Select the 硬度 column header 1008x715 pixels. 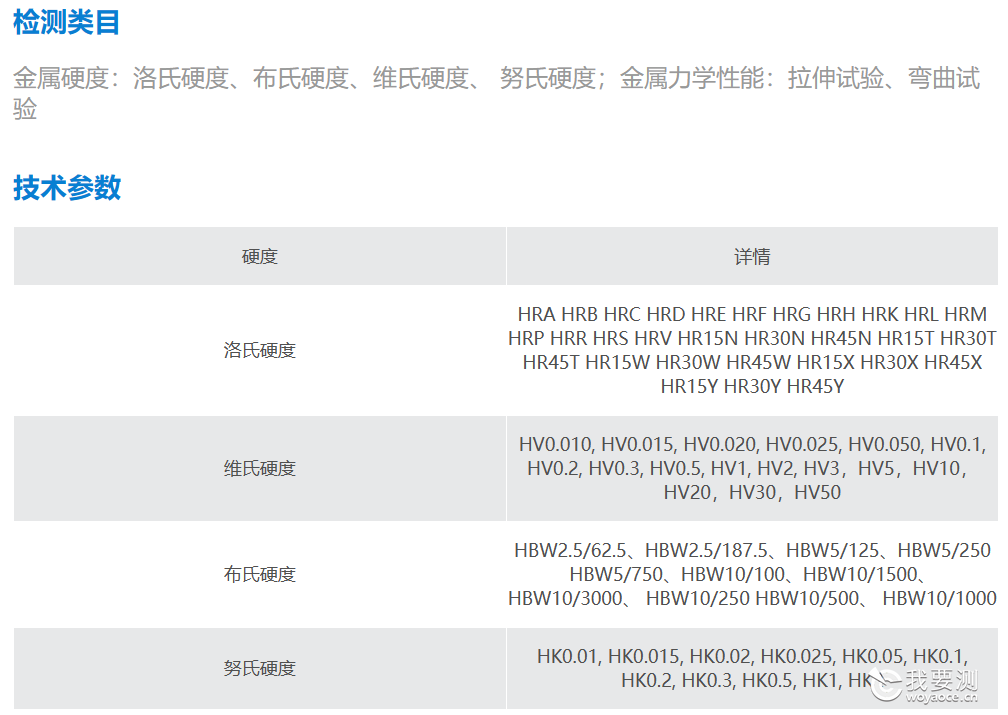tap(260, 257)
